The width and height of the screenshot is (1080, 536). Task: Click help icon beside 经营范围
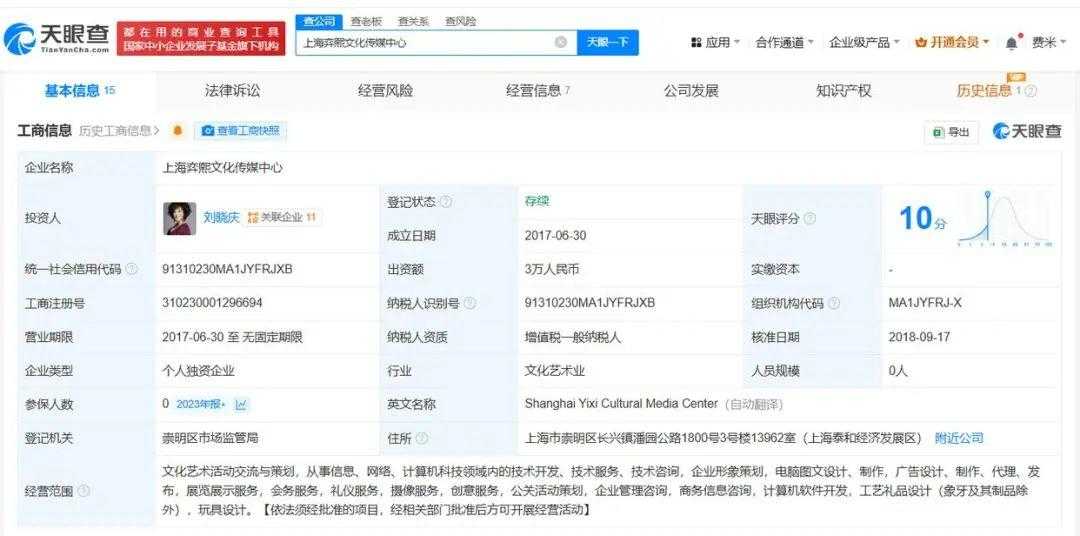pos(83,490)
